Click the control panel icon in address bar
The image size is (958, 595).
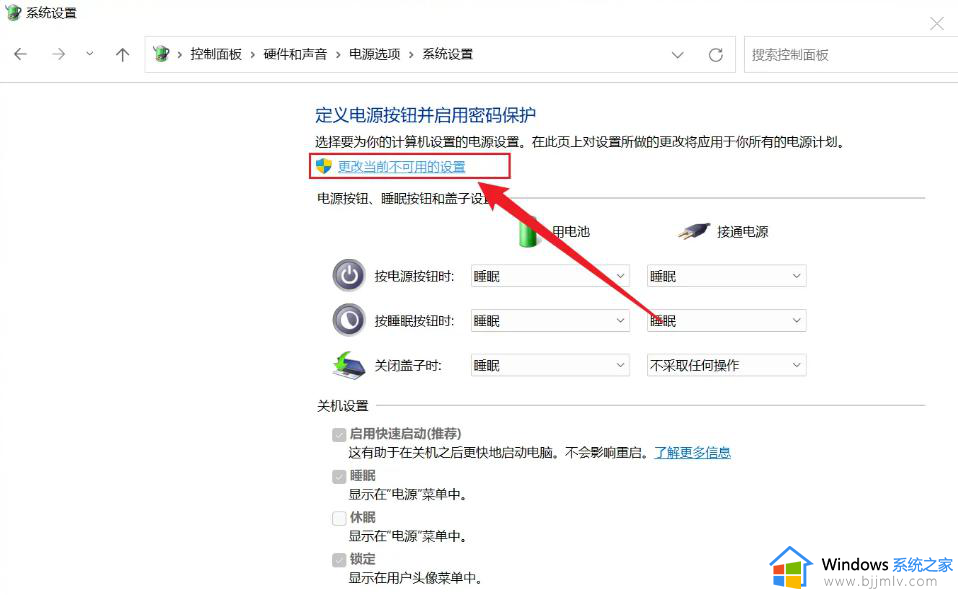(x=161, y=54)
